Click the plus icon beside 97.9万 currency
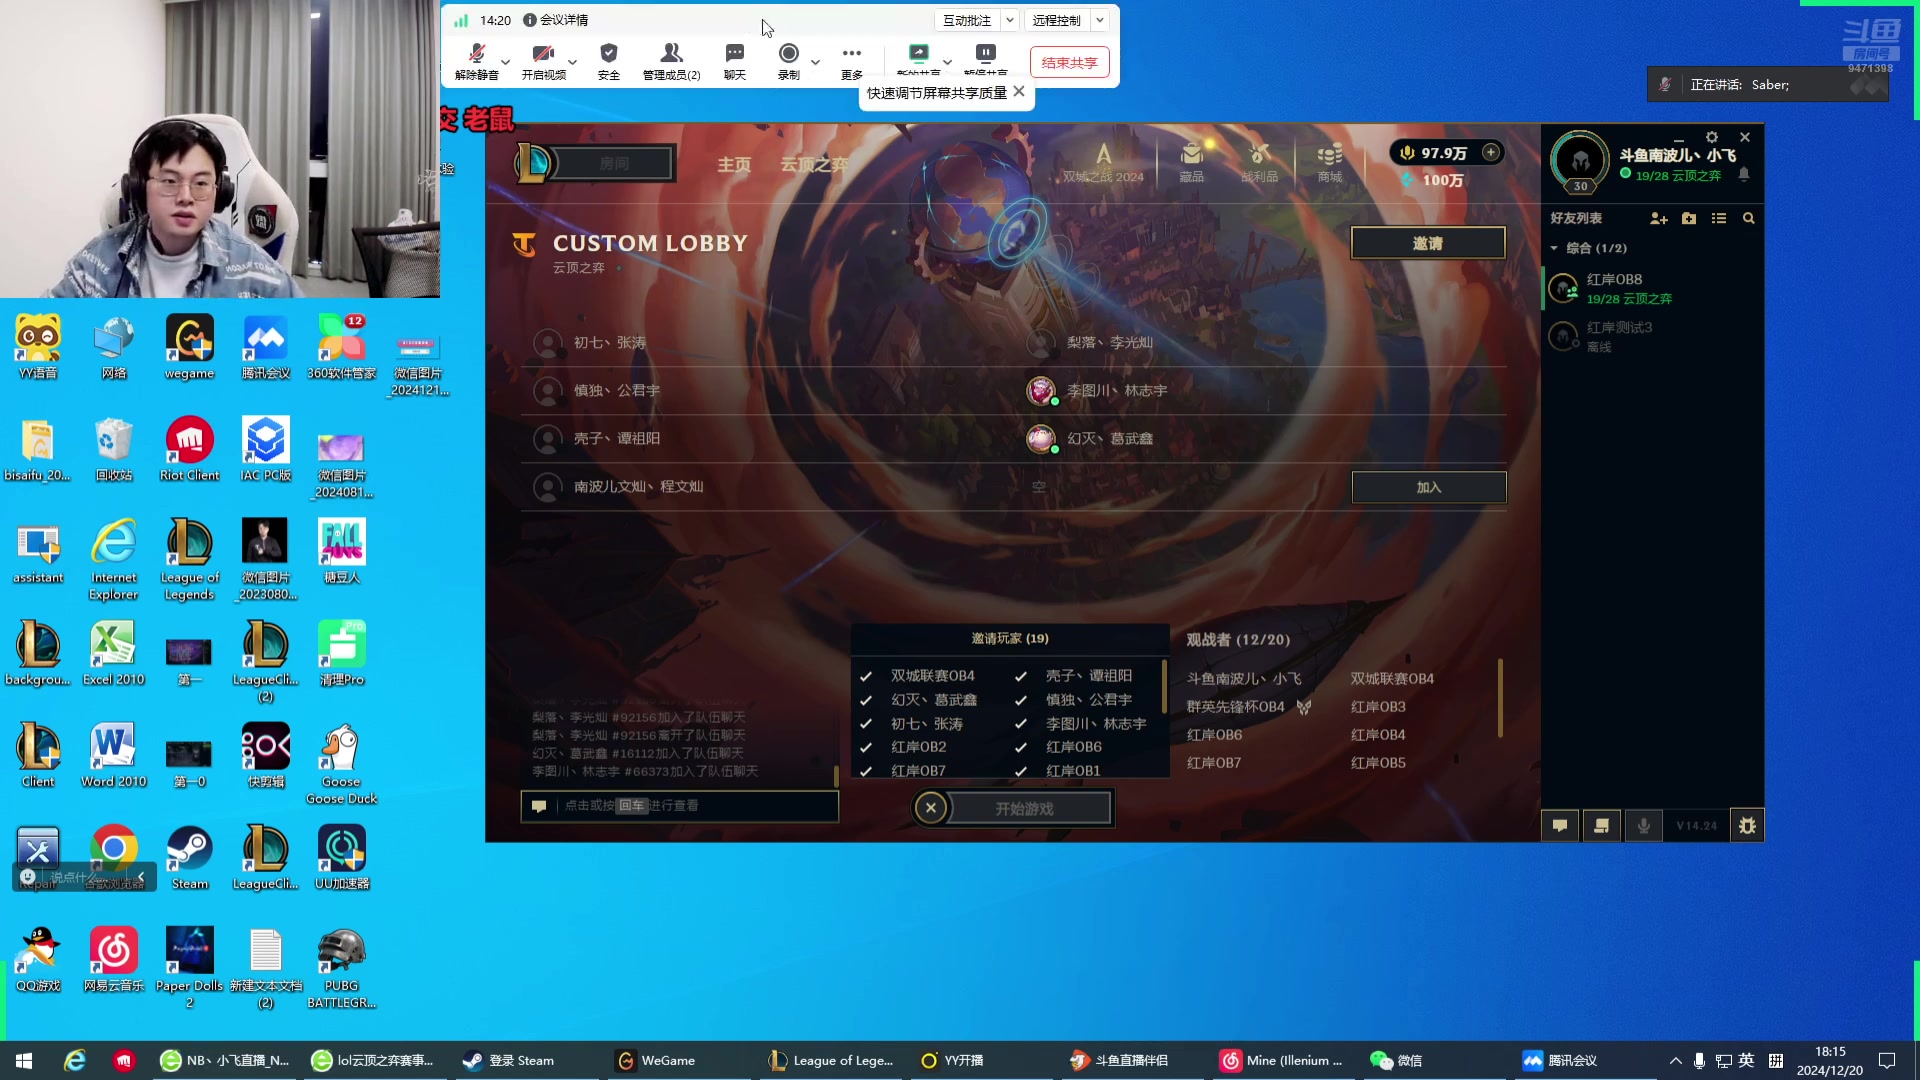The height and width of the screenshot is (1080, 1920). point(1491,152)
